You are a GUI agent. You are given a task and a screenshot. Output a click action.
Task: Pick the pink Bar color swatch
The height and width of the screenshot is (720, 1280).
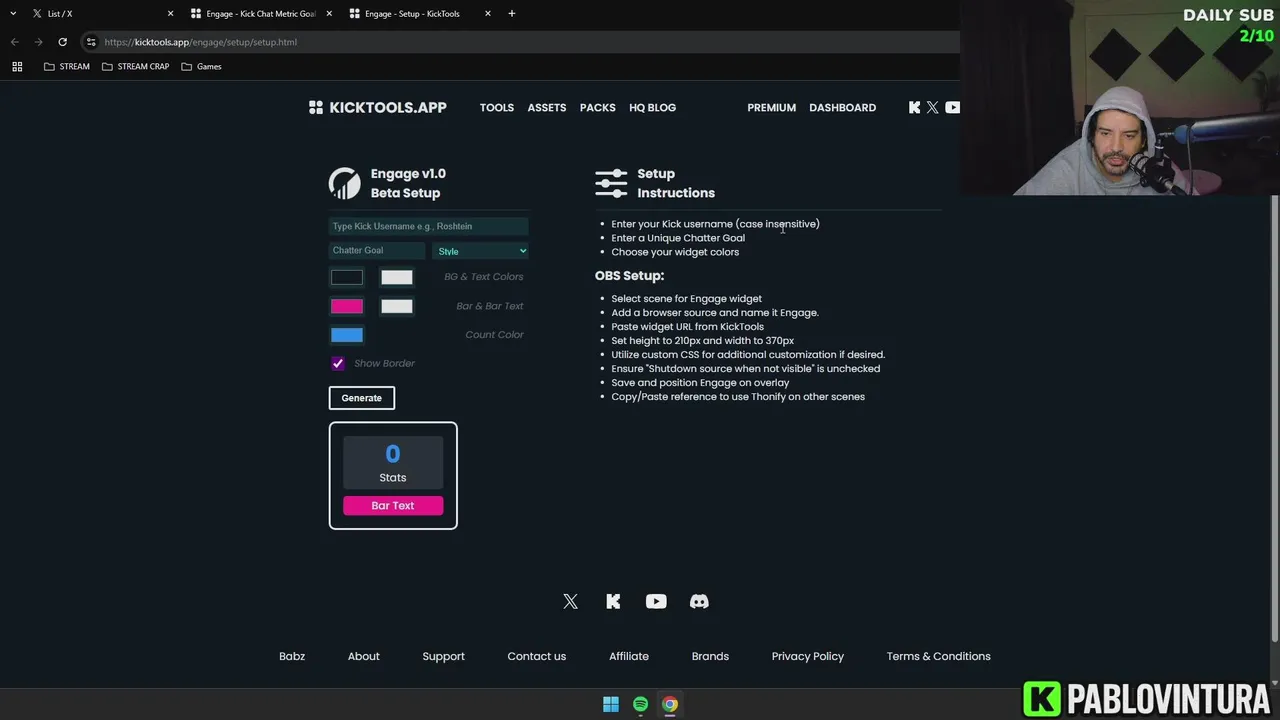347,306
